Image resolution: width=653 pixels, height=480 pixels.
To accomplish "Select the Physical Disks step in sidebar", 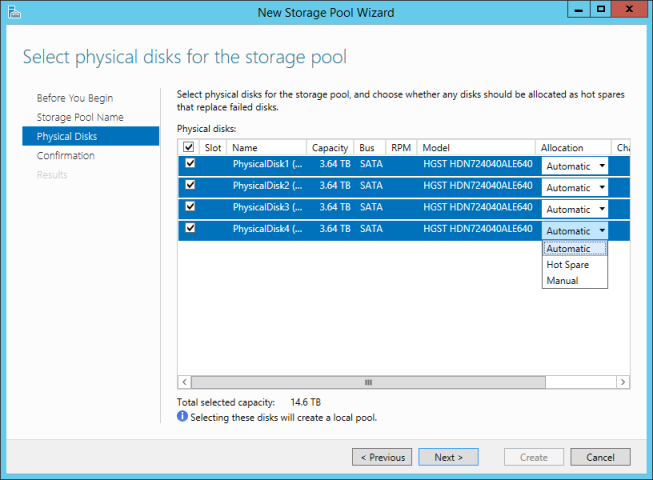I will pos(91,136).
